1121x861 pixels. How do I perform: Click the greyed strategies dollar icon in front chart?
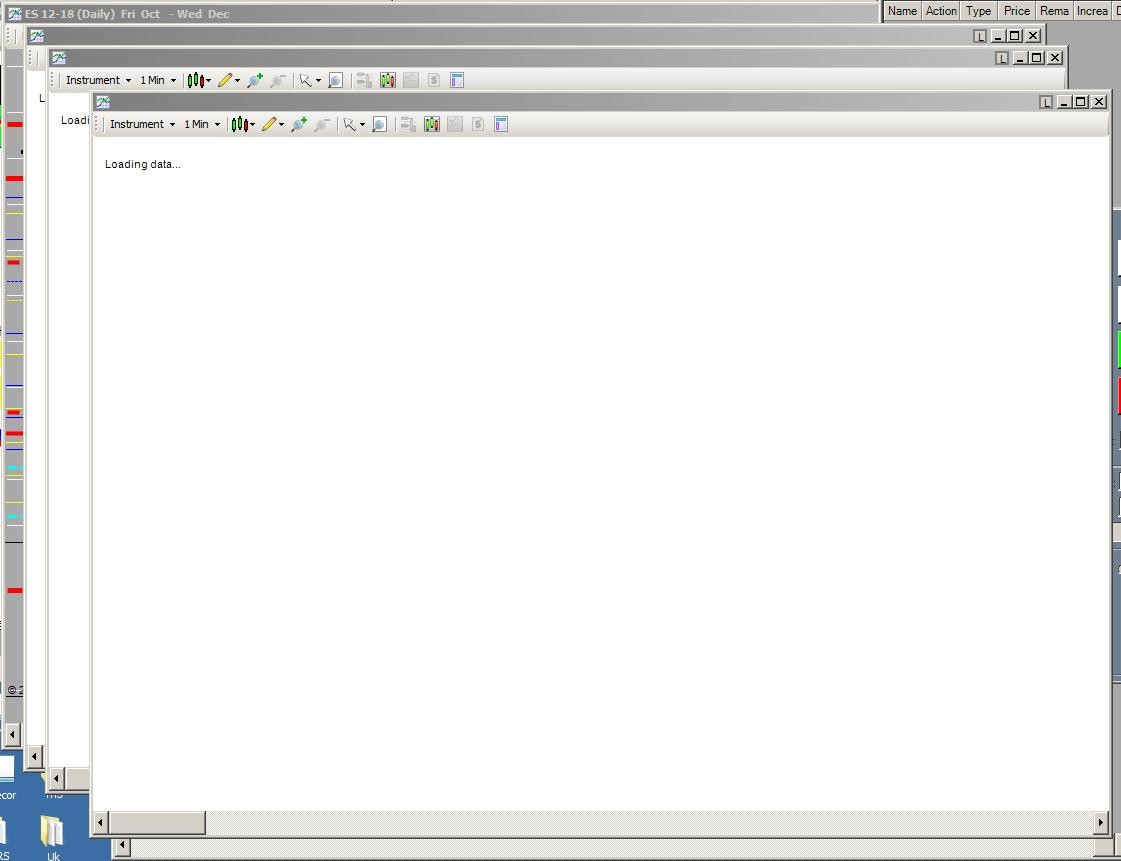[478, 124]
